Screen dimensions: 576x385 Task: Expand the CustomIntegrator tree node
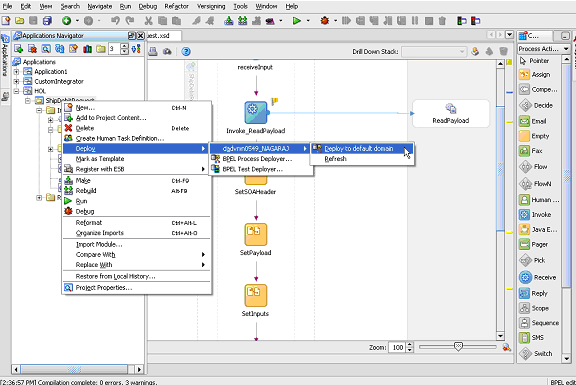(16, 81)
